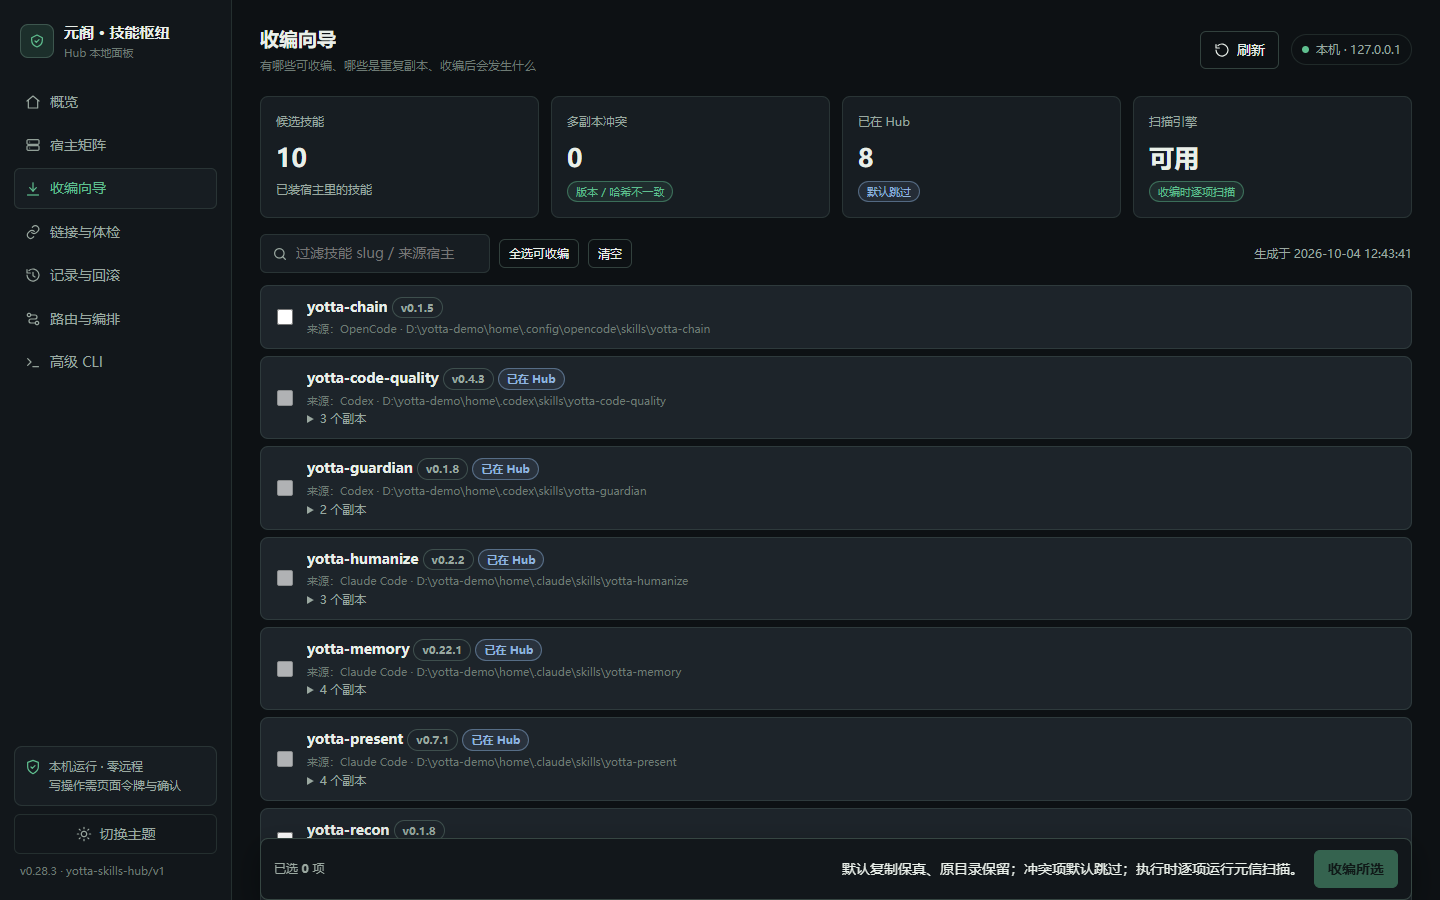Check the yotta-chain checkbox

[x=285, y=317]
